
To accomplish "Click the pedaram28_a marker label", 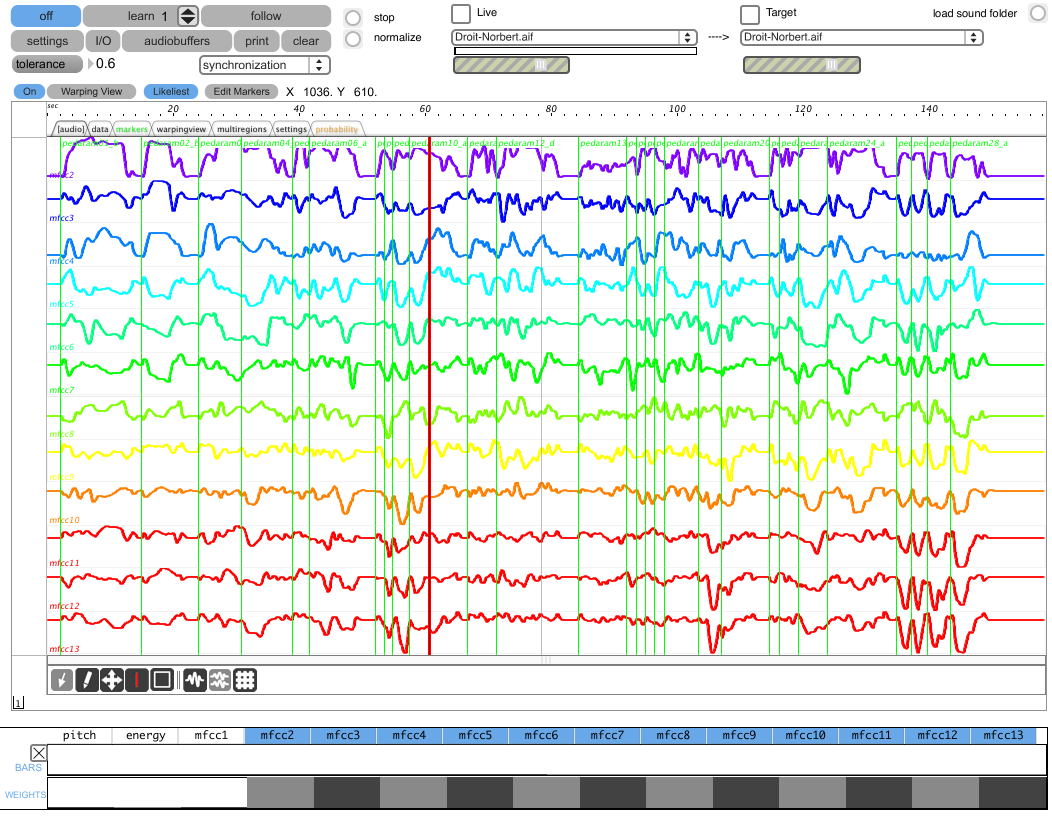I will 980,143.
